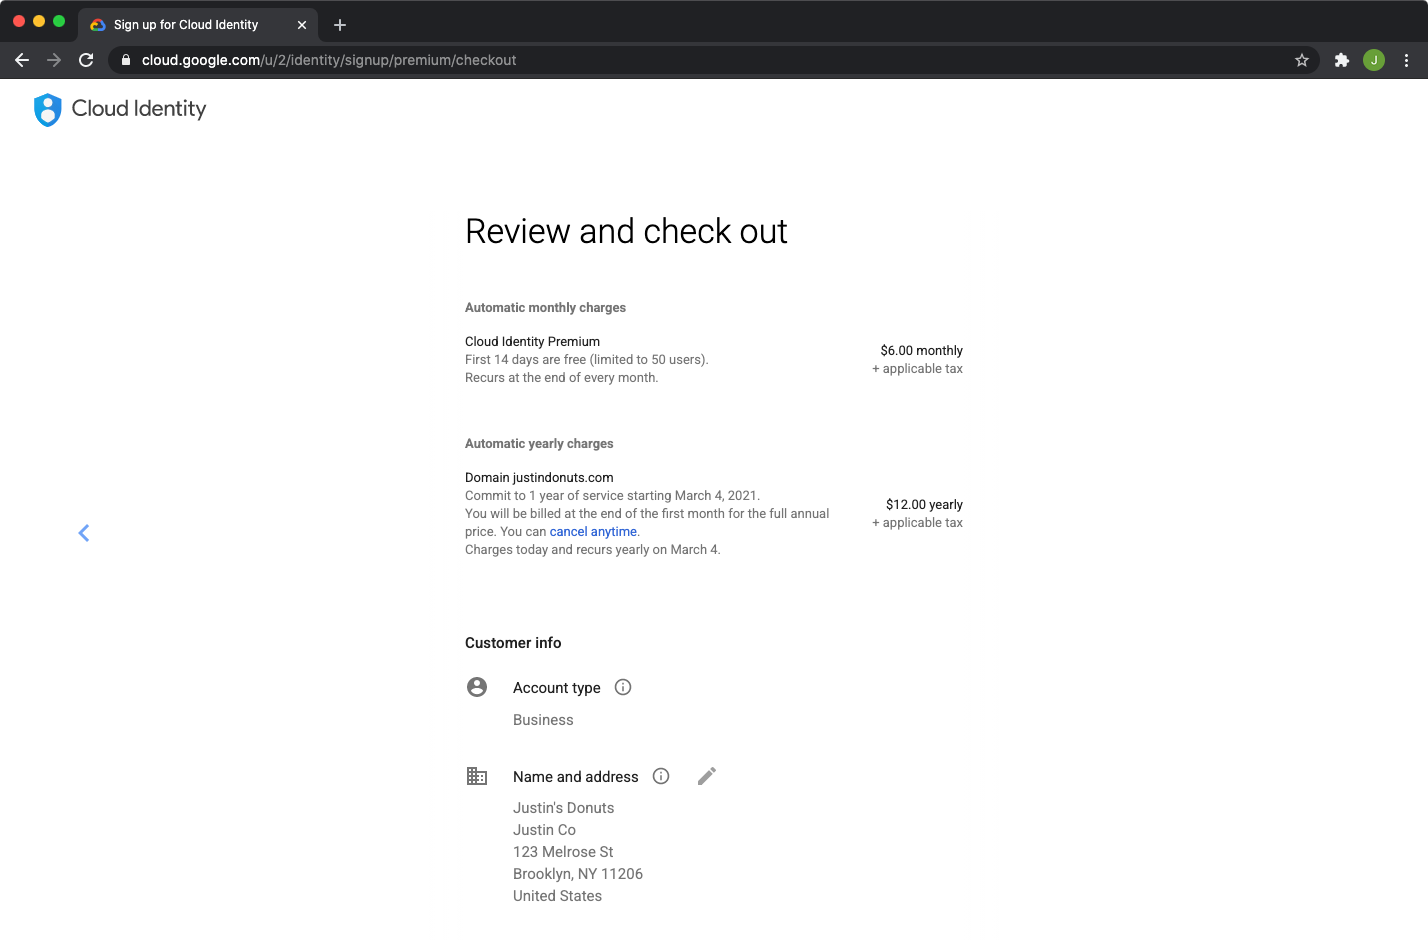The image size is (1428, 940).
Task: Click the $12.00 yearly price
Action: point(924,505)
